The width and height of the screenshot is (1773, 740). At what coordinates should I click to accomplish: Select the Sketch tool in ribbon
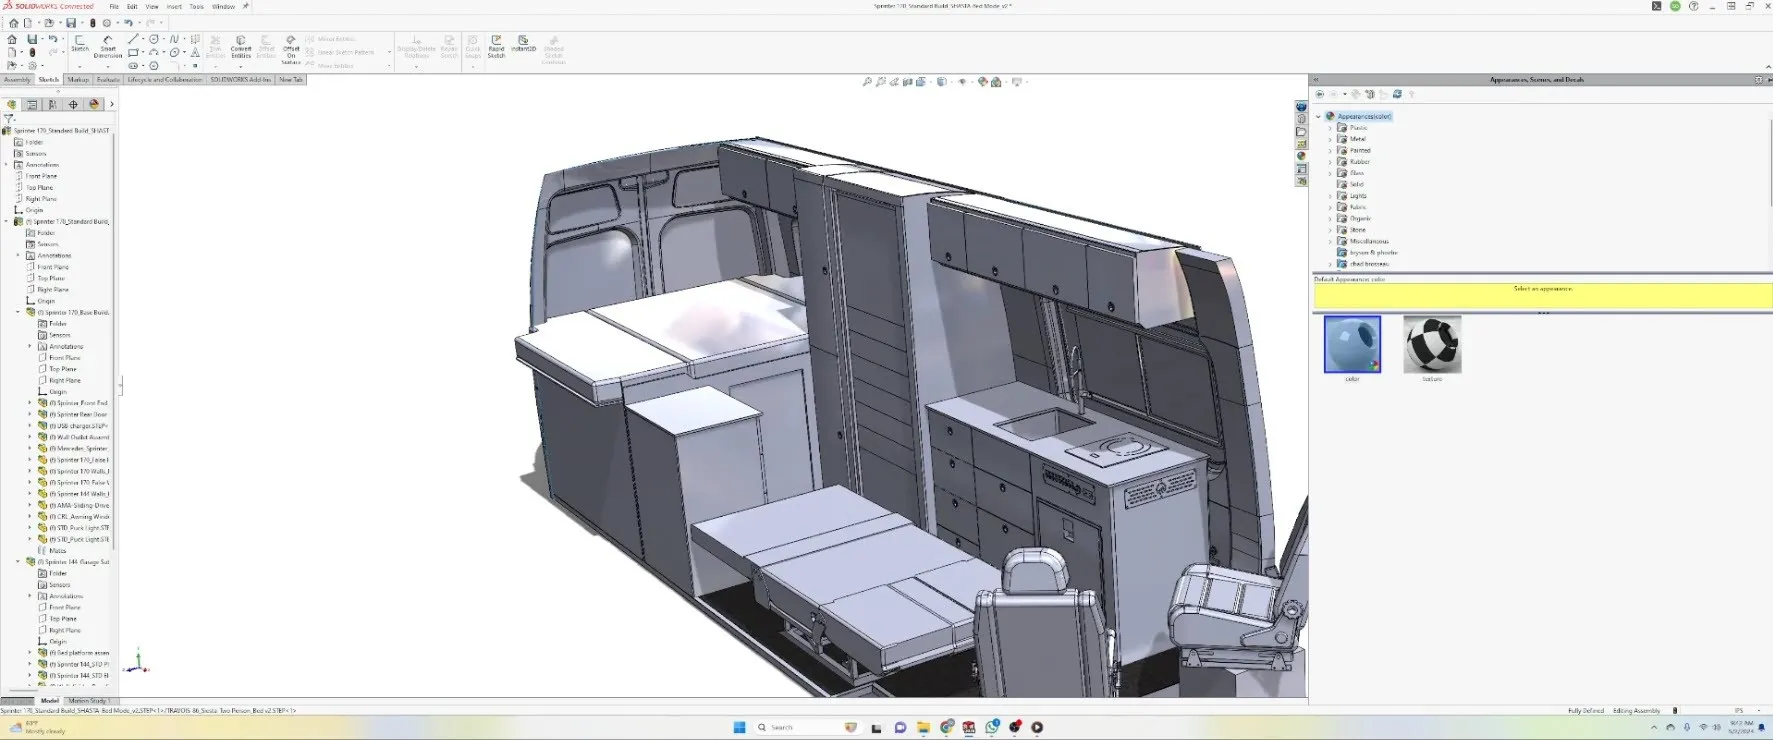point(80,43)
